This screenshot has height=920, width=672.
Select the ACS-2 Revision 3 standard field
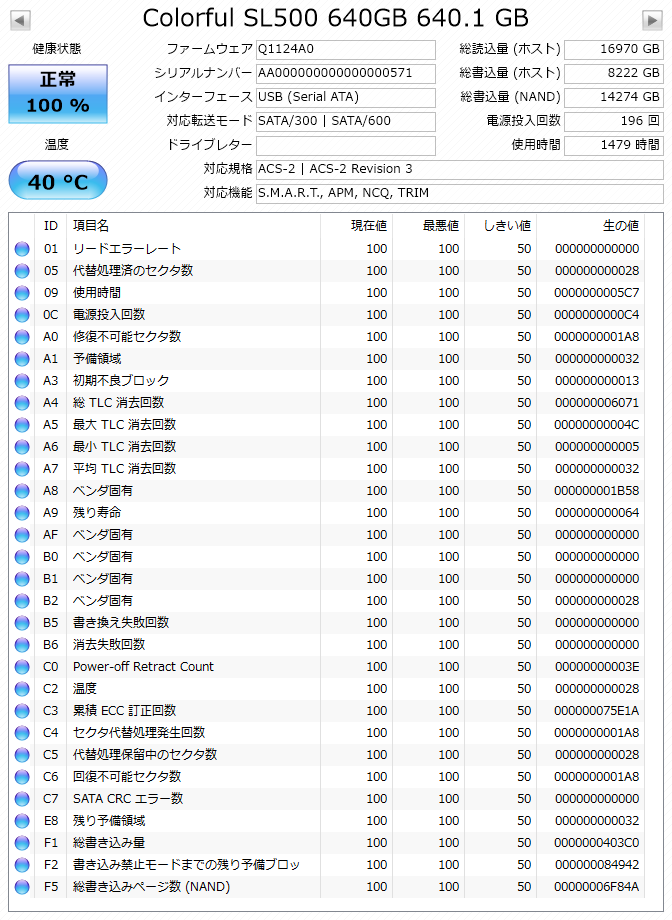[x=460, y=170]
